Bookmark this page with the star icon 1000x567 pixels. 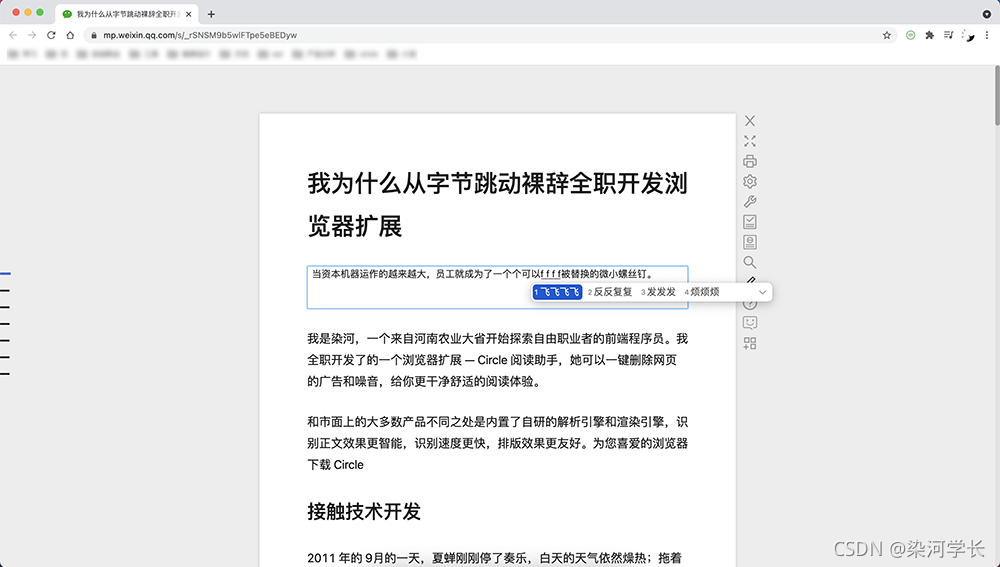click(x=886, y=35)
